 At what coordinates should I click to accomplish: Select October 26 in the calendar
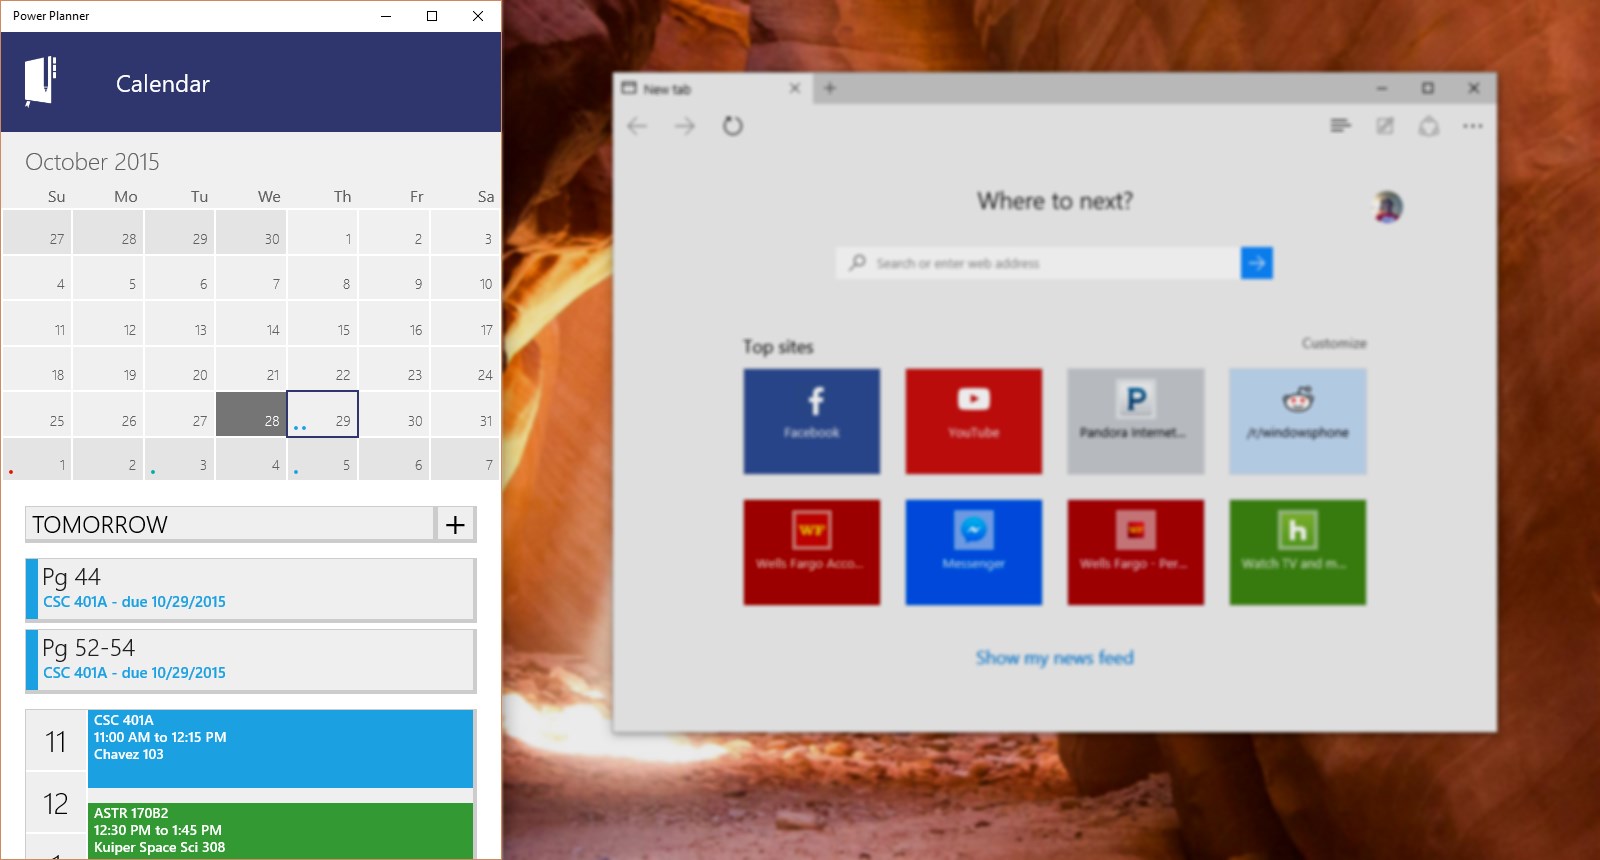[108, 414]
